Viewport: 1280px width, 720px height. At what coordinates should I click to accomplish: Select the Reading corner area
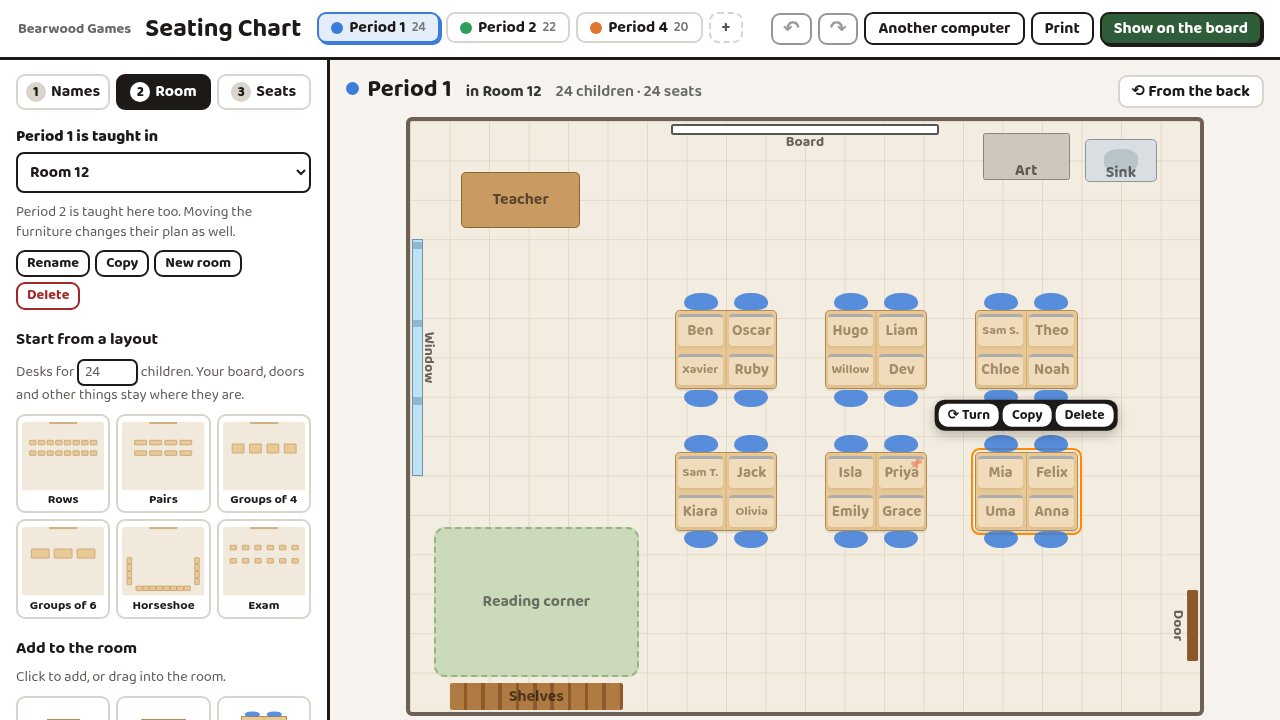[x=536, y=601]
